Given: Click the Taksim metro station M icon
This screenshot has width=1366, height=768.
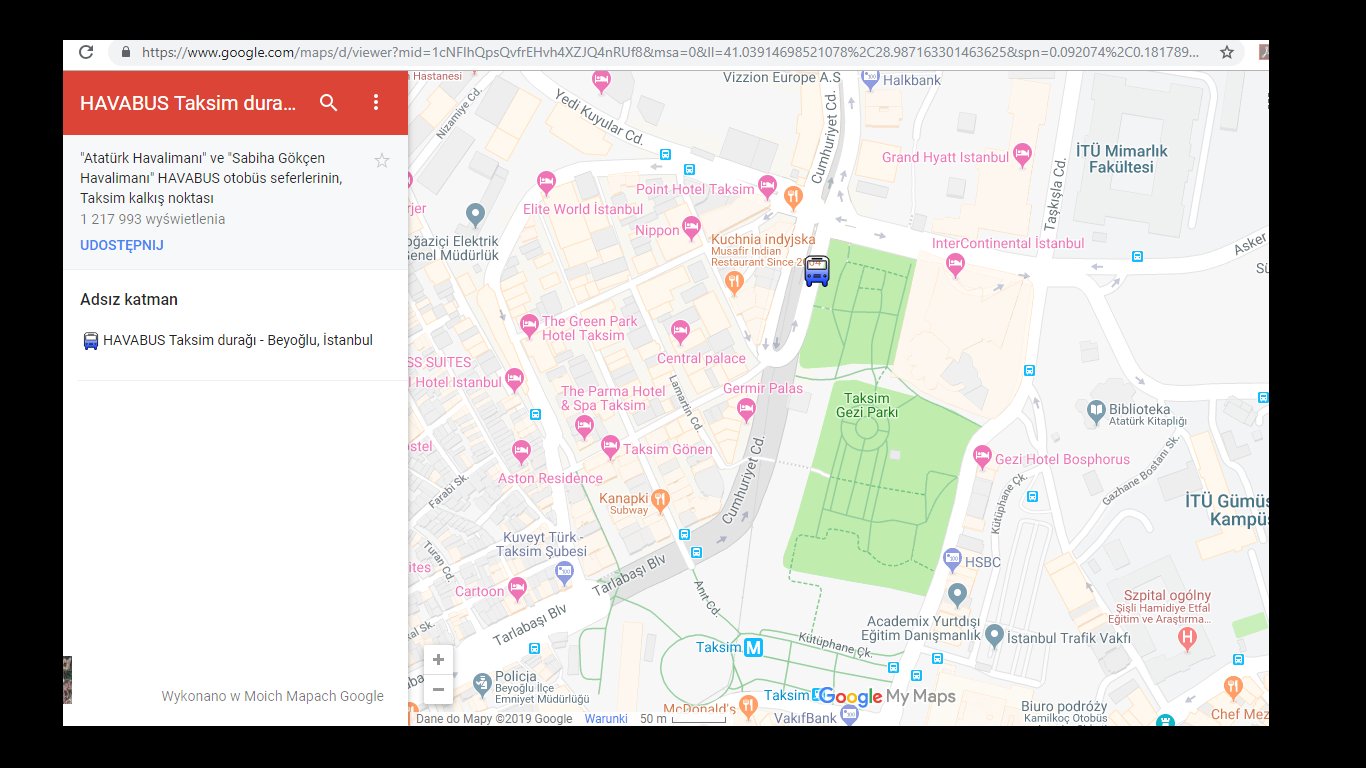Looking at the screenshot, I should coord(754,647).
